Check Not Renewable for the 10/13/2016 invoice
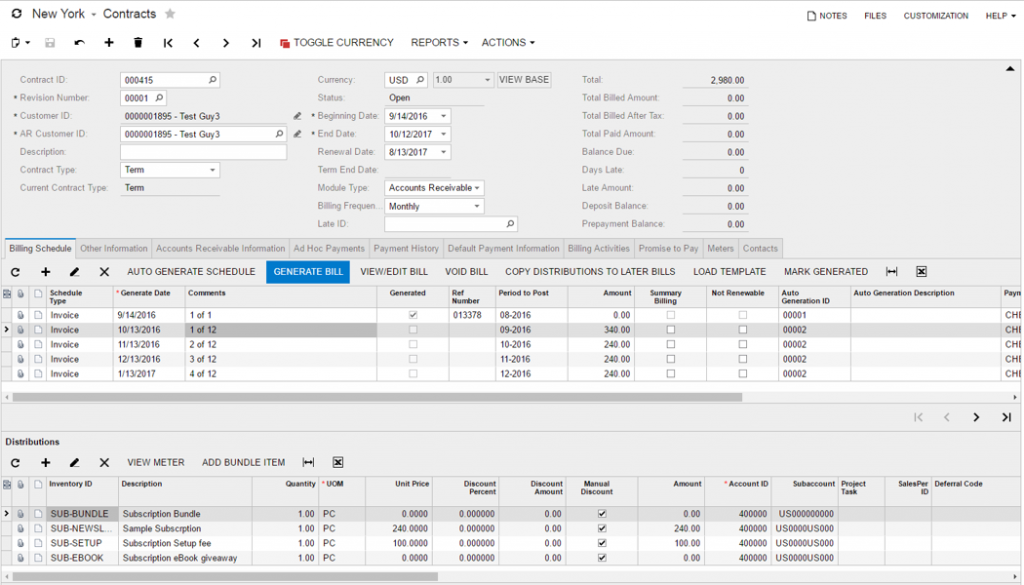This screenshot has width=1024, height=585. [742, 328]
